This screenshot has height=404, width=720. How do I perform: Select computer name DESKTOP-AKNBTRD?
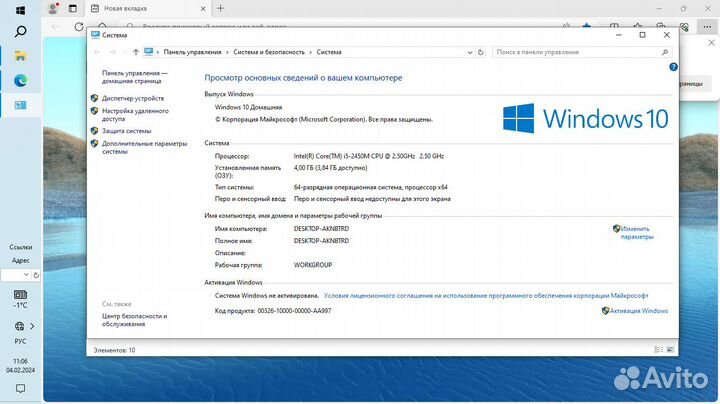click(x=321, y=229)
